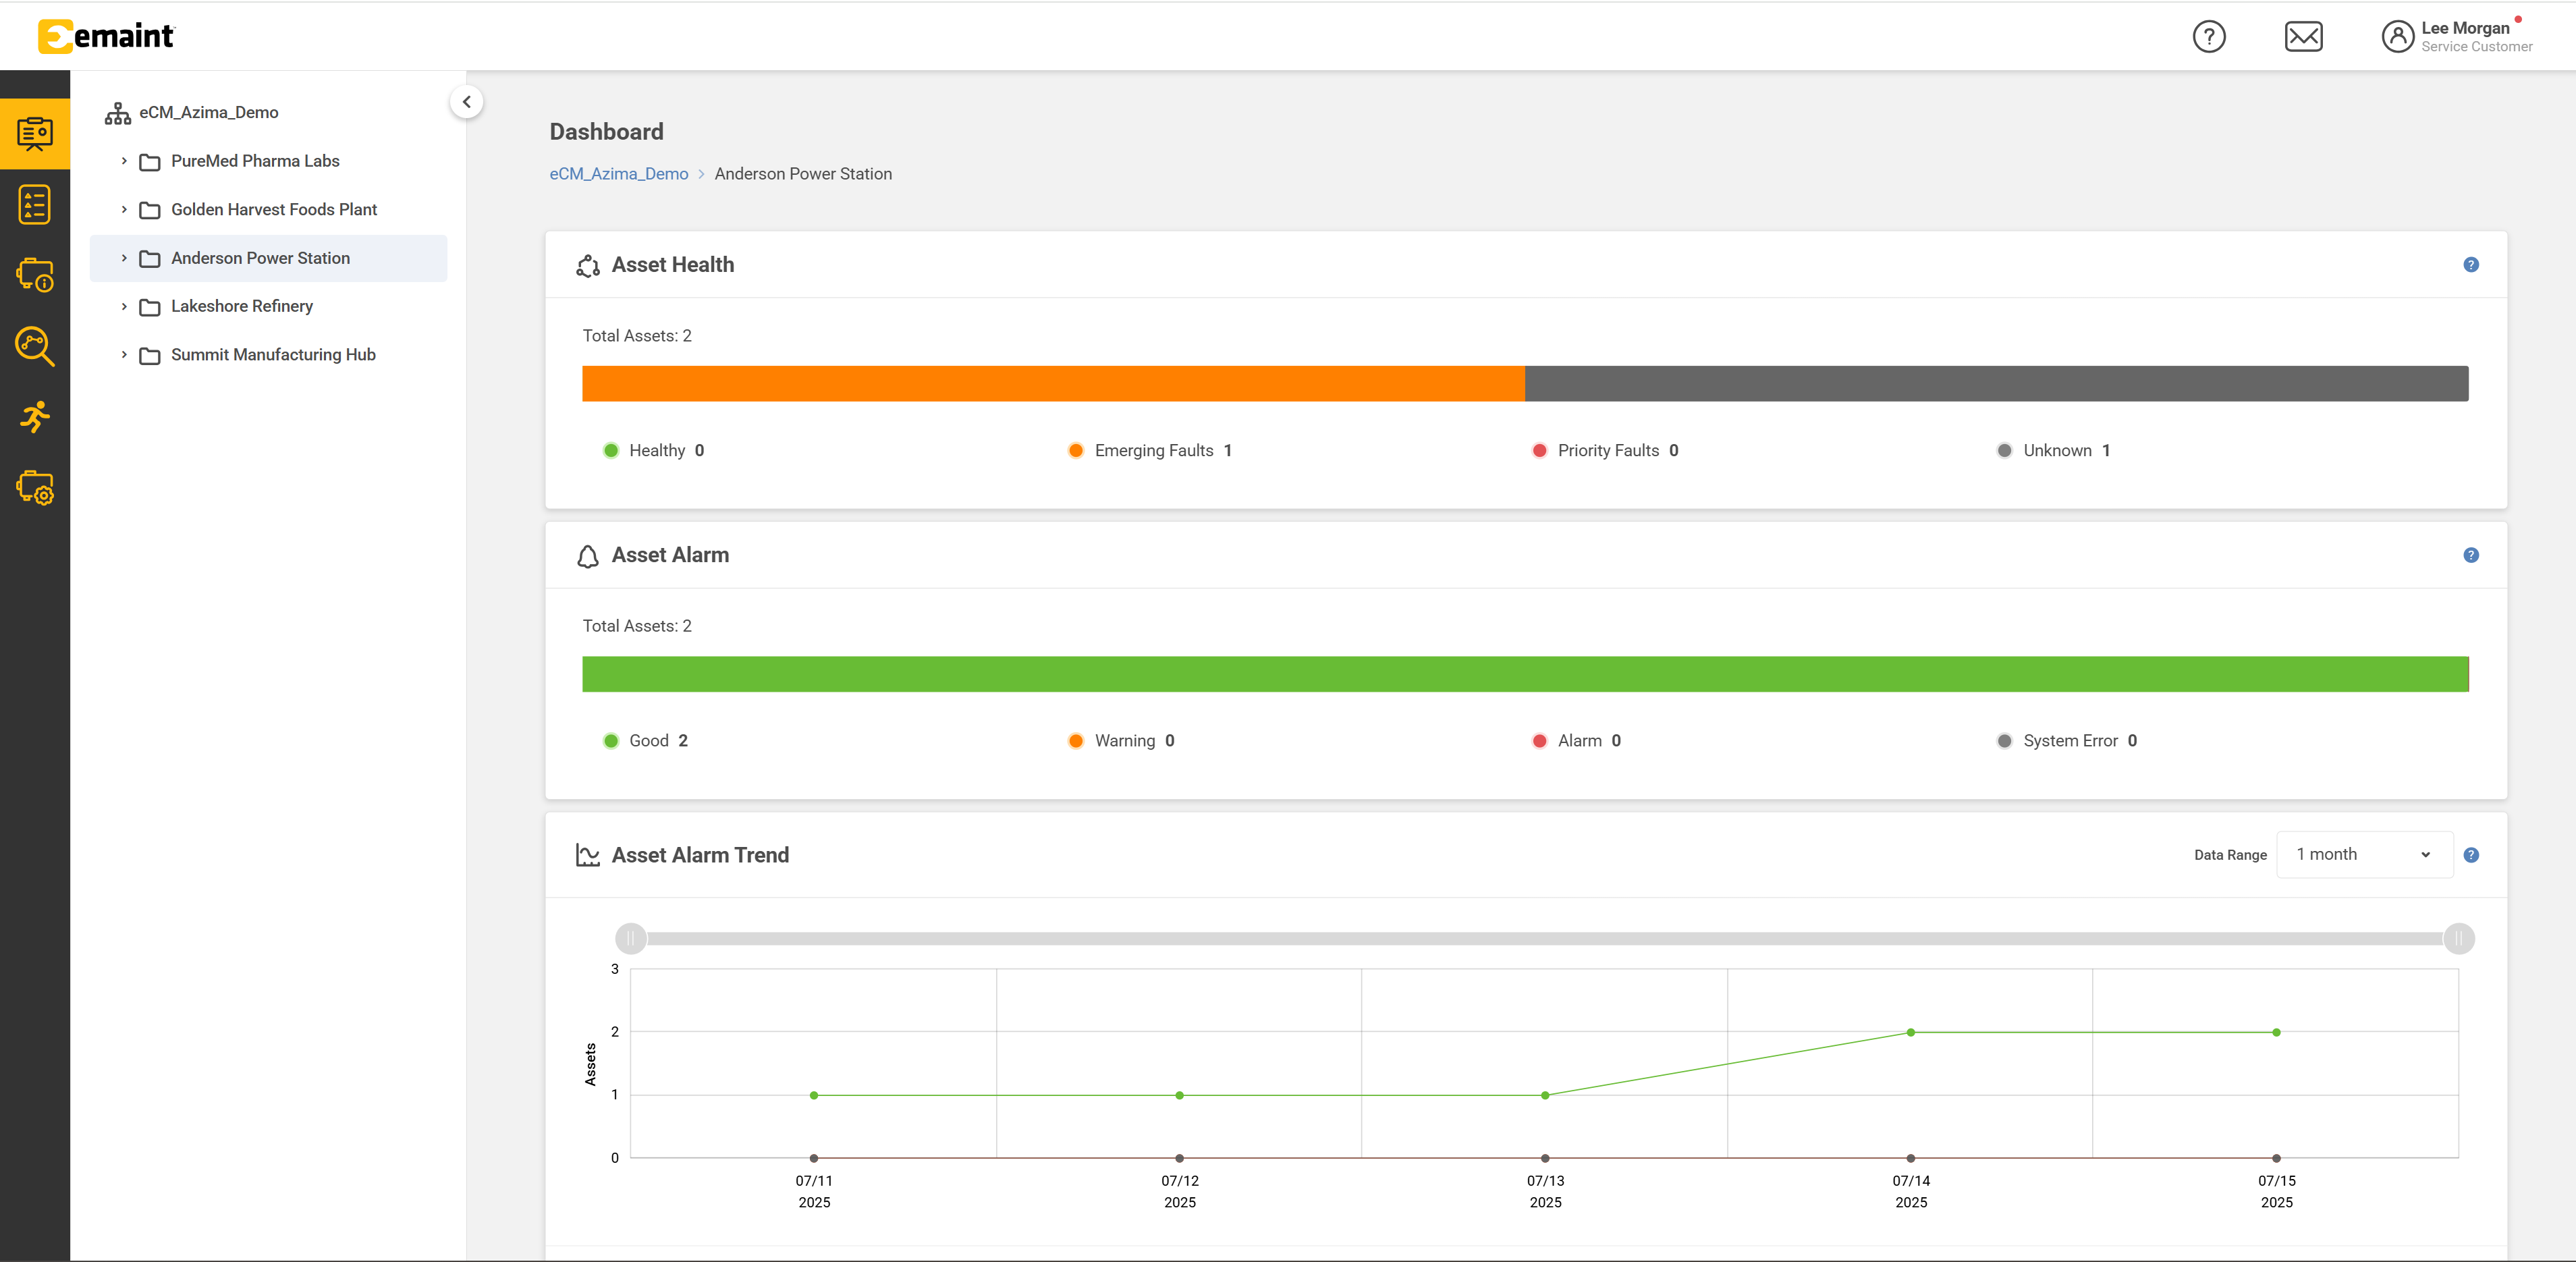Select Golden Harvest Foods Plant in the tree
The height and width of the screenshot is (1262, 2576).
tap(273, 209)
